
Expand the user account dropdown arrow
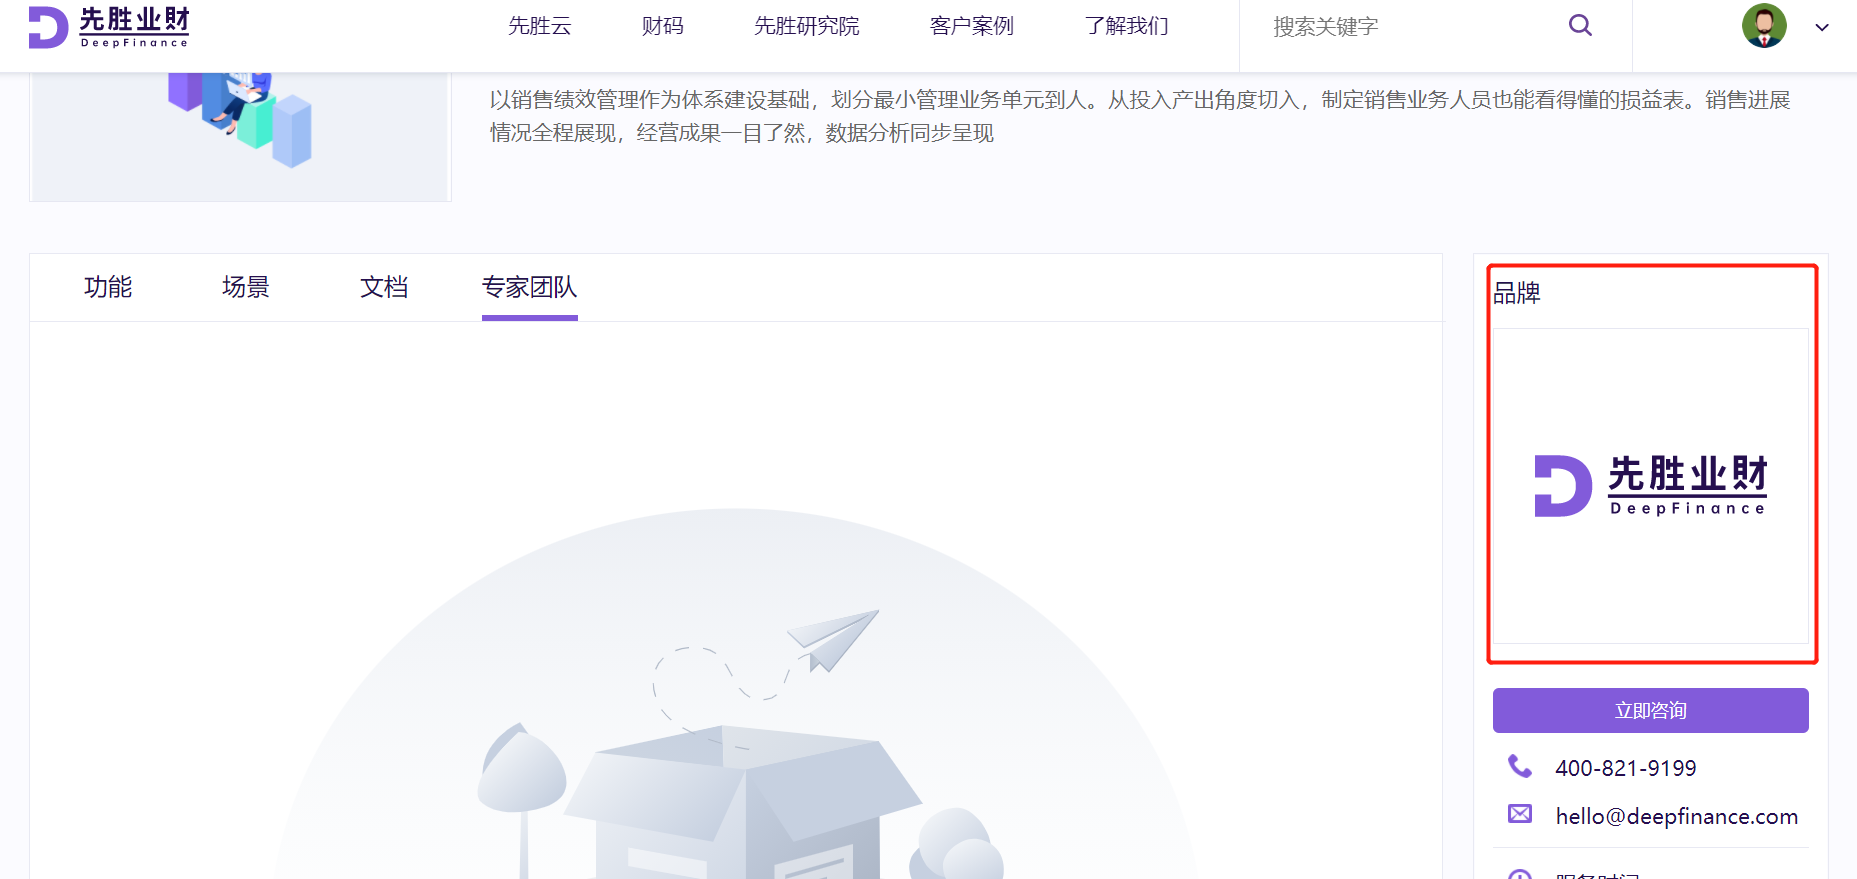coord(1822,27)
